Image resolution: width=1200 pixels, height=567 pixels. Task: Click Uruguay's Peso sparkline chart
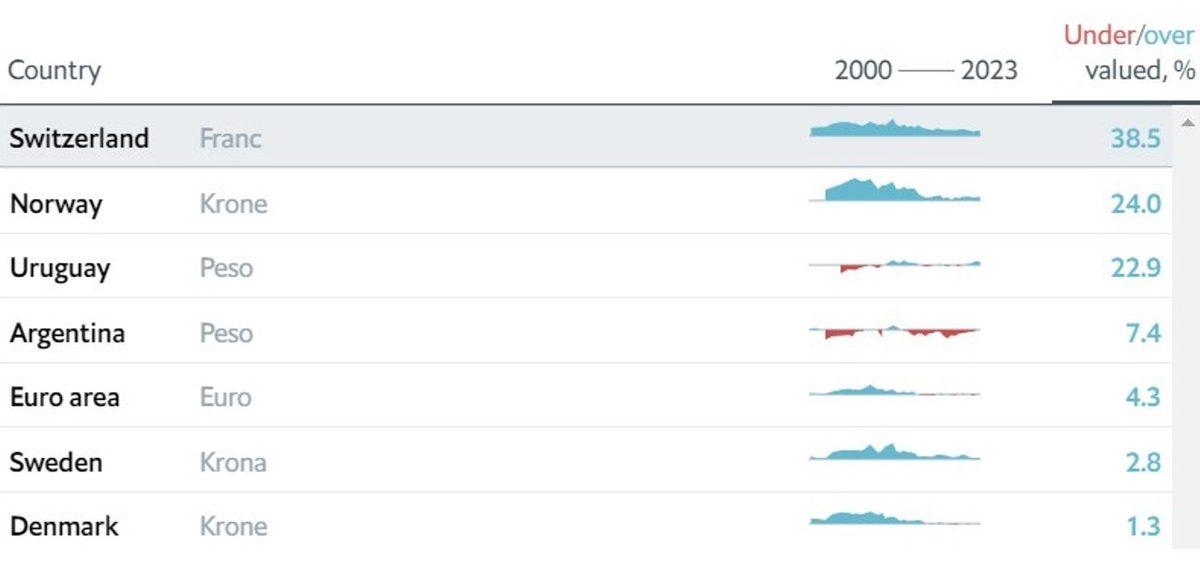pos(895,265)
